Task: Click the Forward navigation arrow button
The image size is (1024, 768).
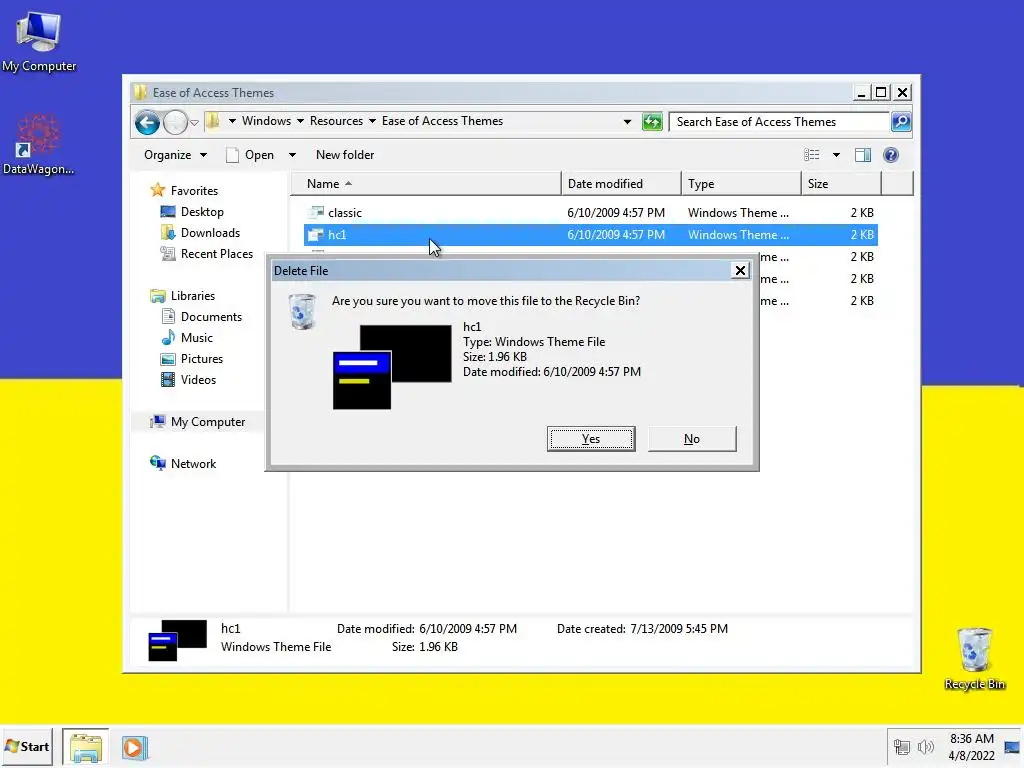Action: pyautogui.click(x=175, y=122)
